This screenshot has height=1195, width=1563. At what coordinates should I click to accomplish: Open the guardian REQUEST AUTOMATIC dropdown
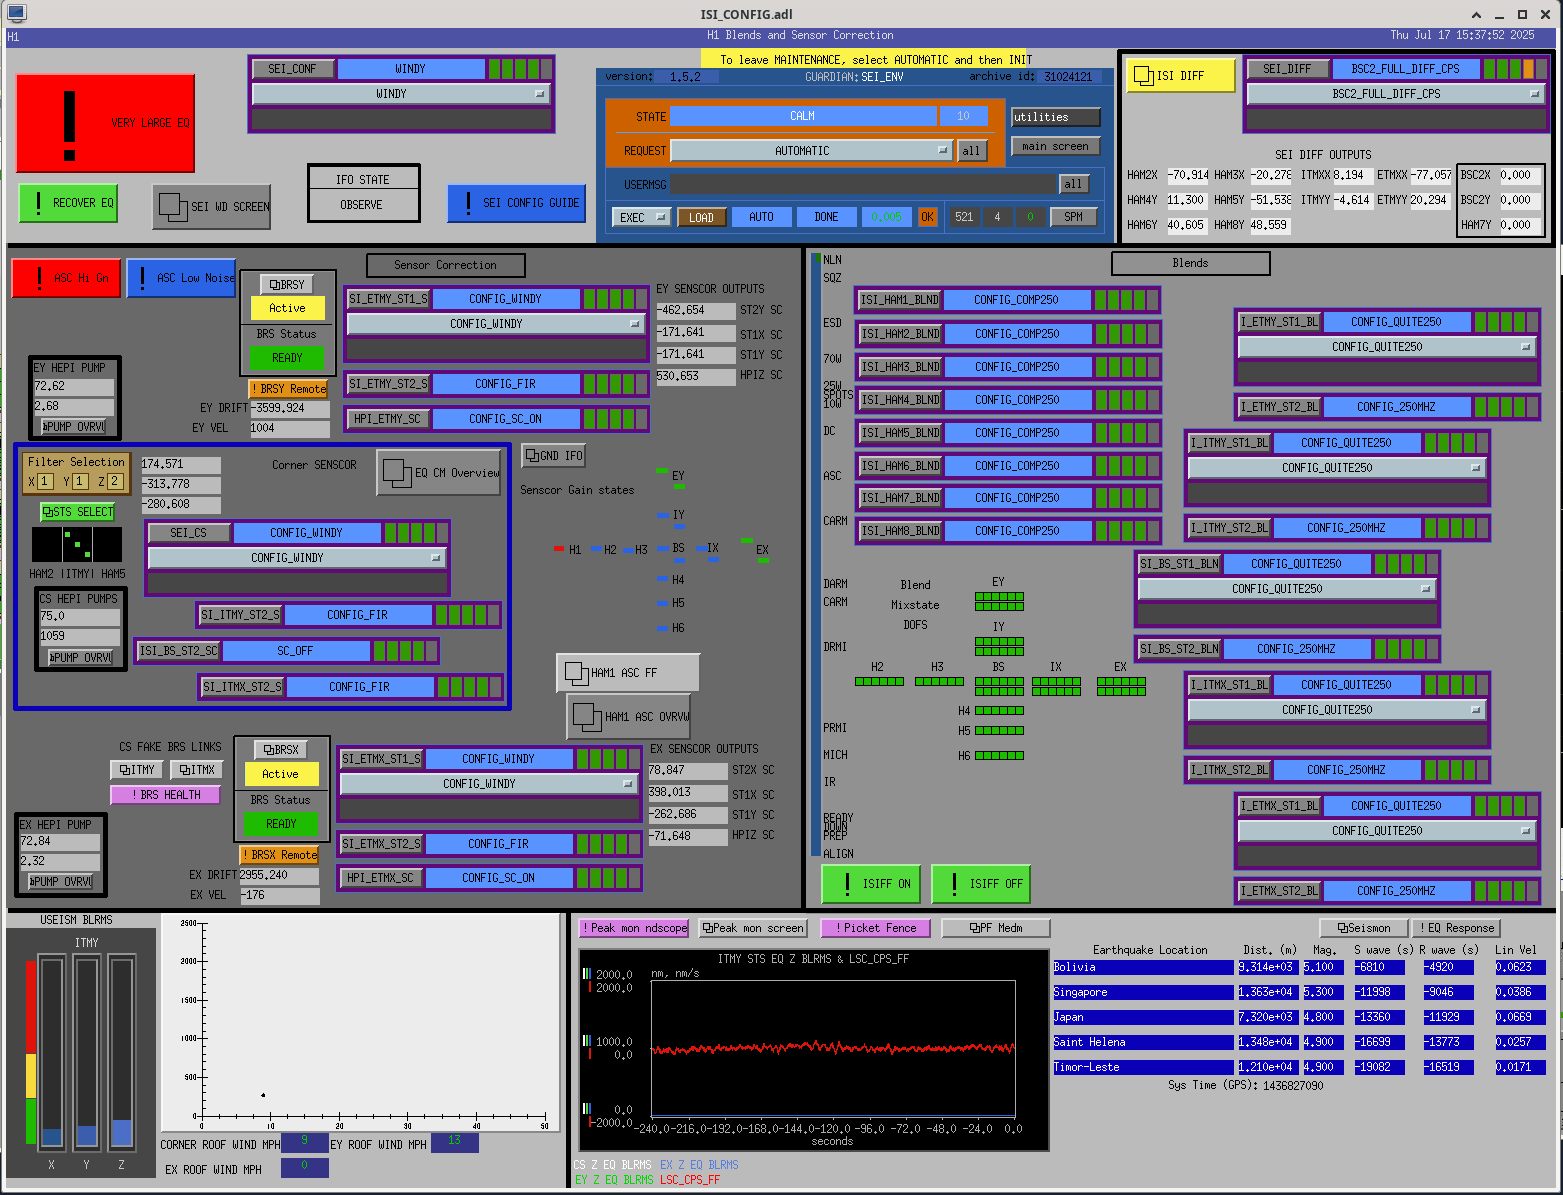(811, 151)
